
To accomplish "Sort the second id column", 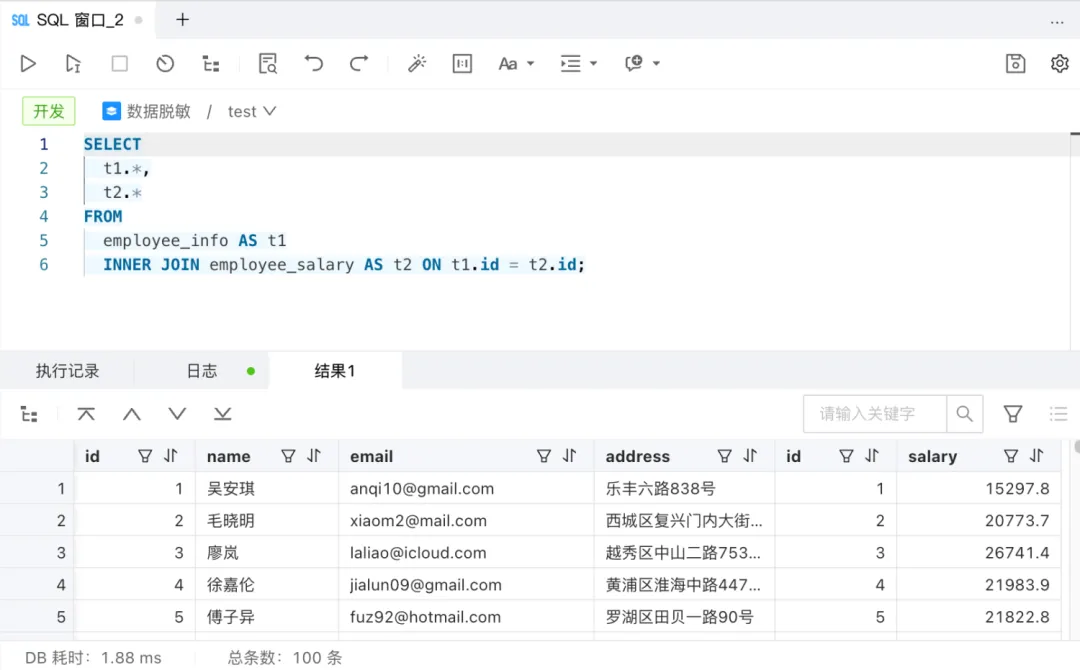I will coord(872,456).
